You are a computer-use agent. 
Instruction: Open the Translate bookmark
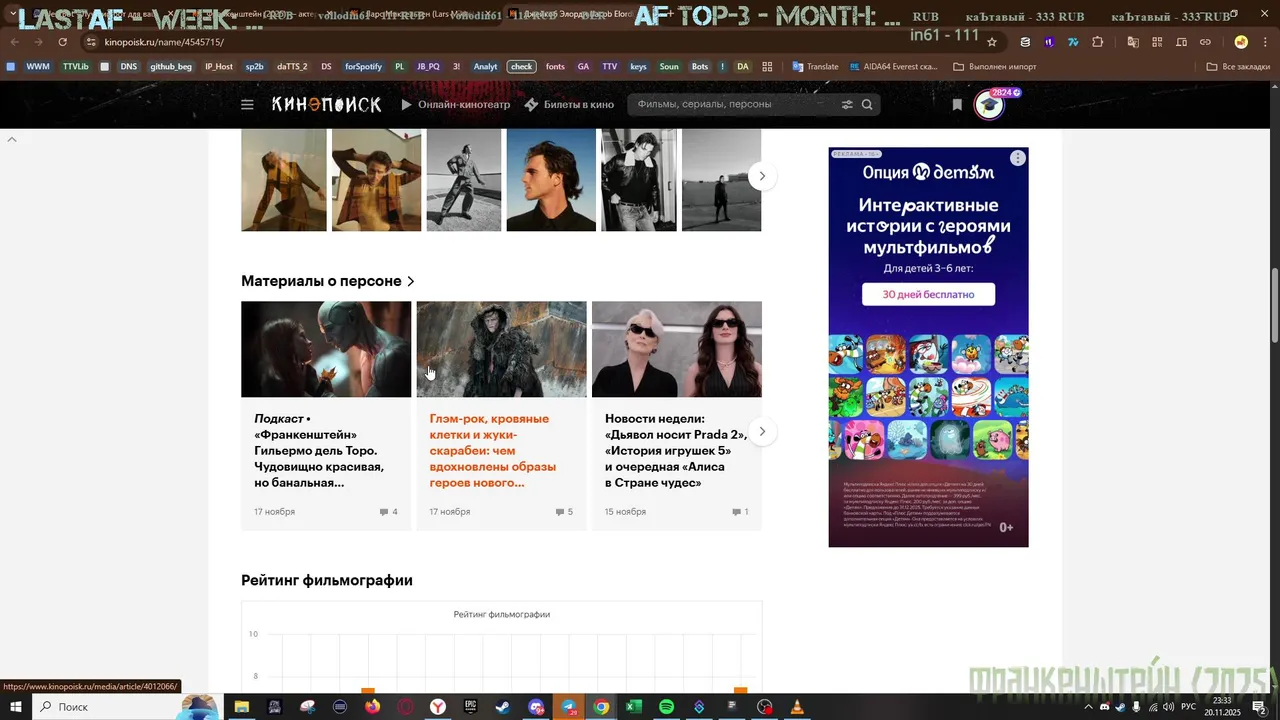tap(815, 67)
